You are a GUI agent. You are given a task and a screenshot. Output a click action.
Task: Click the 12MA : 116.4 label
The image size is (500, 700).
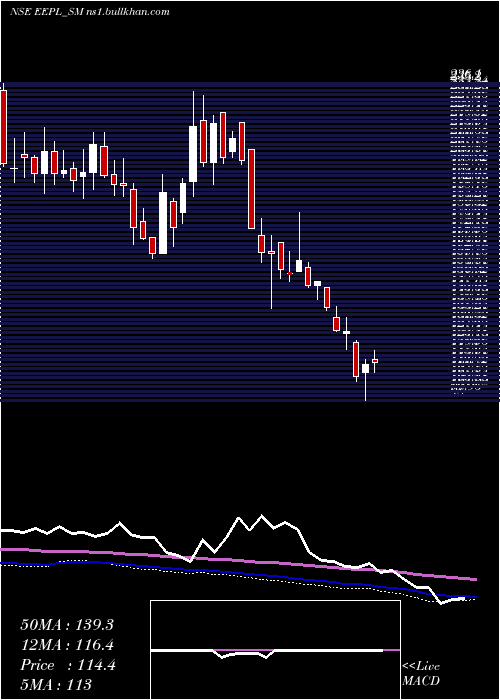click(67, 645)
